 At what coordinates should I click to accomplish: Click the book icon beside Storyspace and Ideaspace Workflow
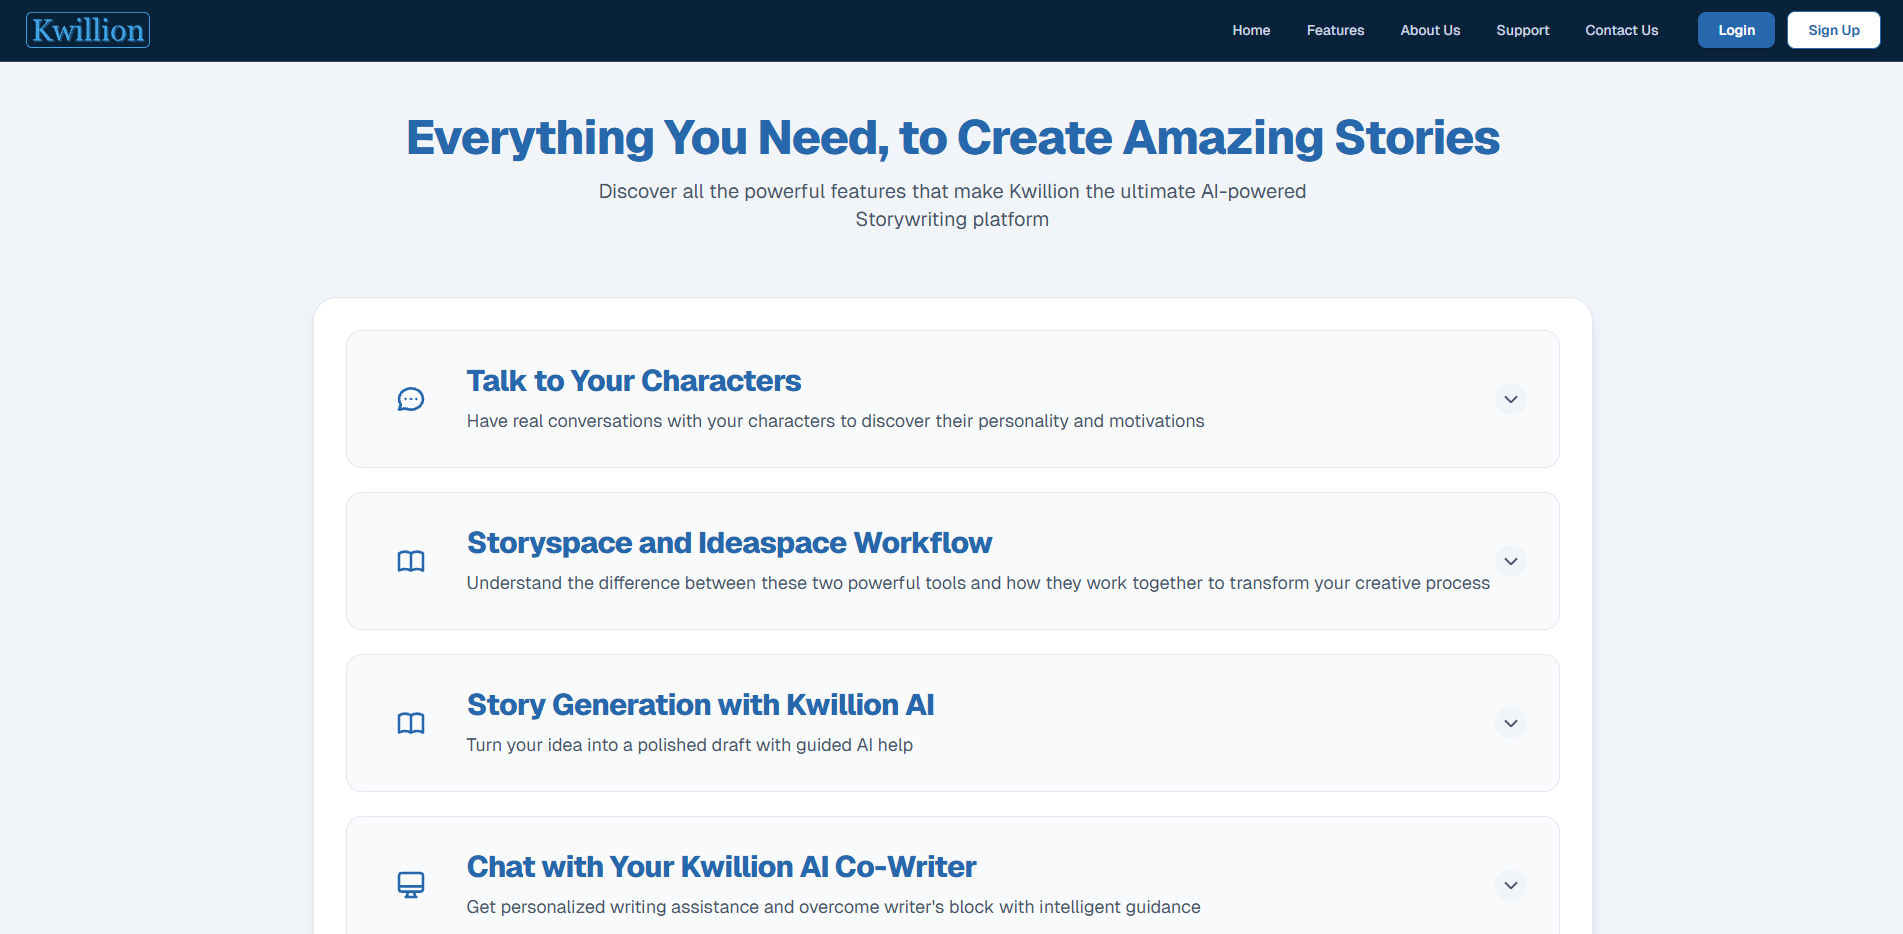coord(410,561)
